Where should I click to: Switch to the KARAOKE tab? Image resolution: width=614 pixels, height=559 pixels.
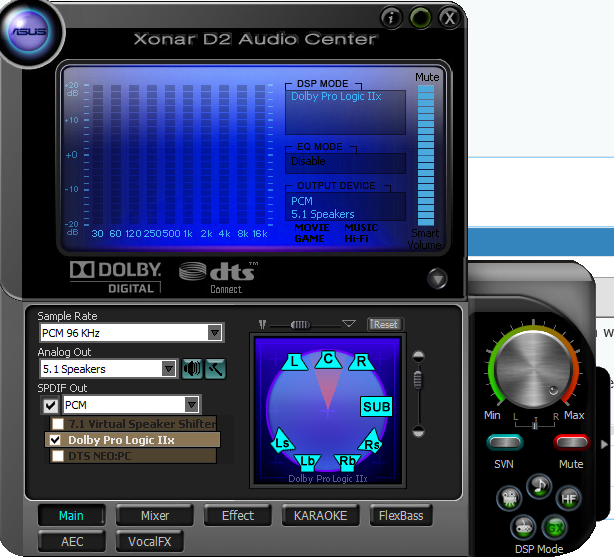pos(321,516)
